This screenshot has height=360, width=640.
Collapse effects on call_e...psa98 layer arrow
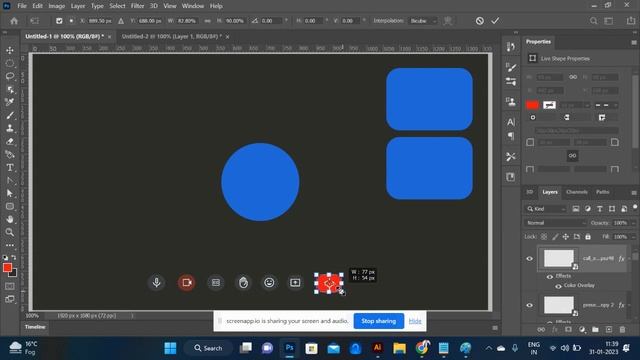click(x=630, y=259)
